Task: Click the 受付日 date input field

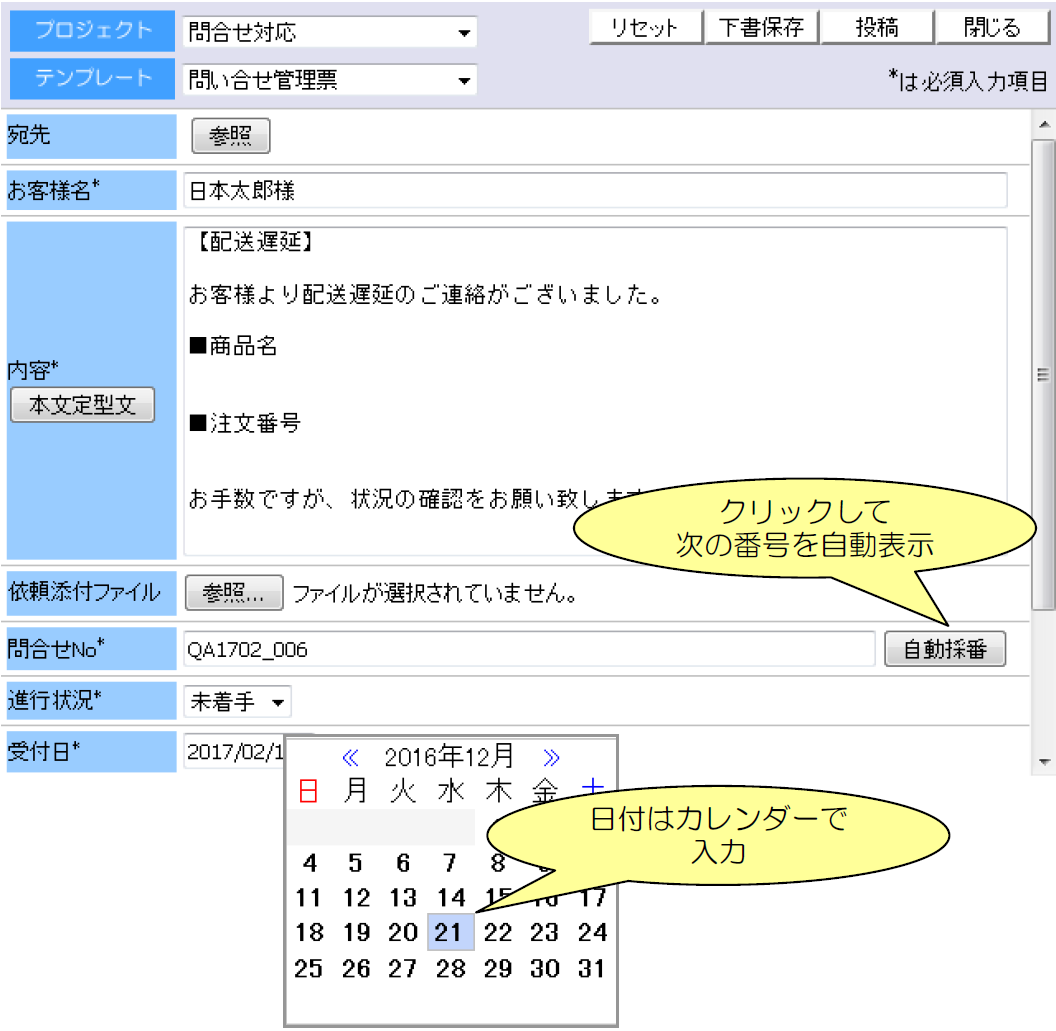Action: pyautogui.click(x=234, y=752)
